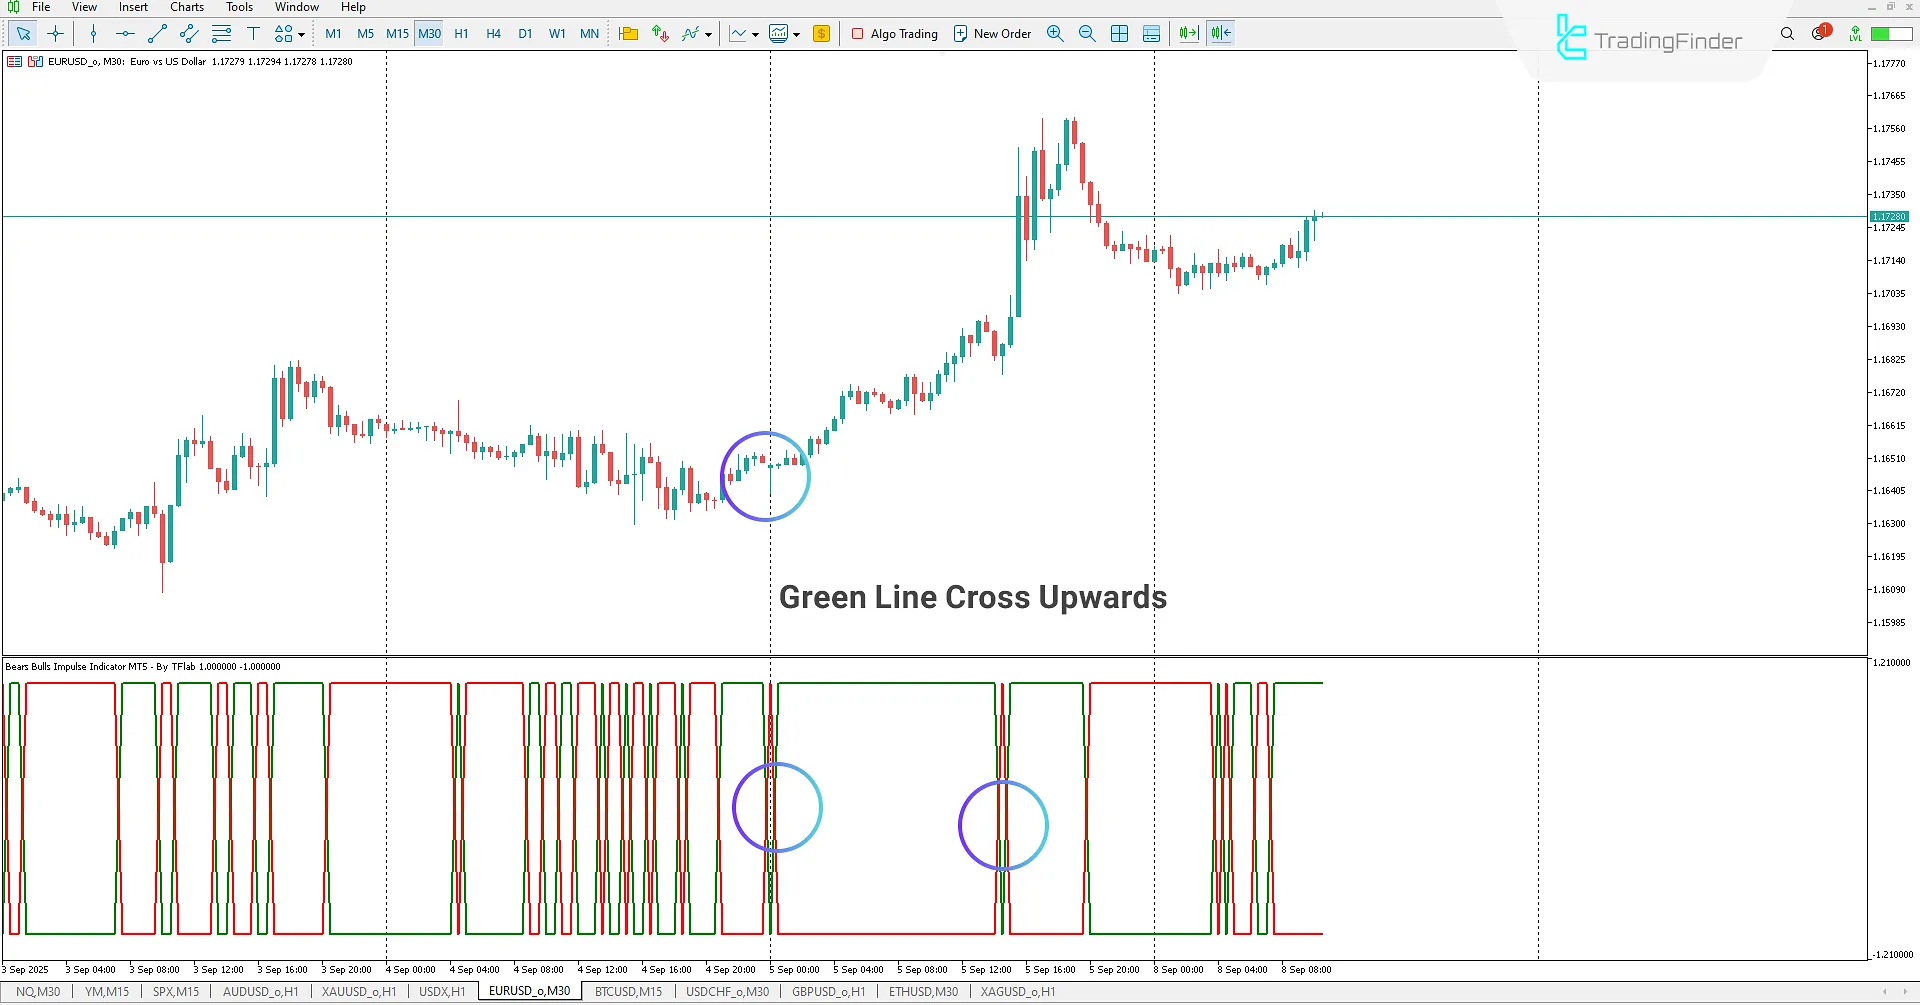
Task: Open the indicators dropdown arrow
Action: click(709, 33)
